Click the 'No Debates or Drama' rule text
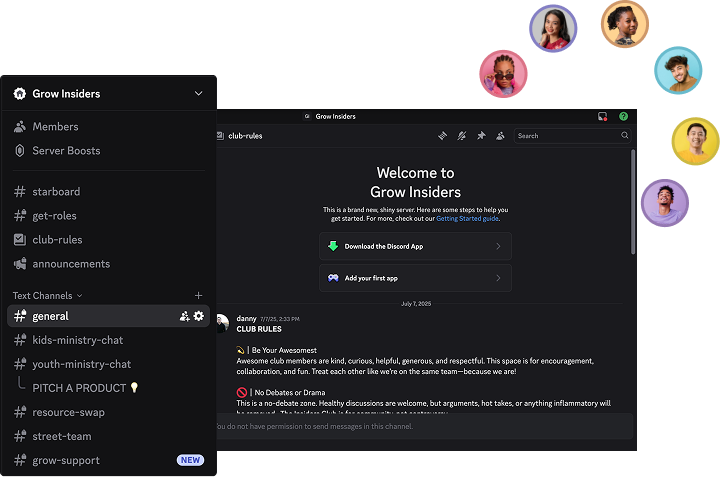The height and width of the screenshot is (477, 720). tap(290, 393)
